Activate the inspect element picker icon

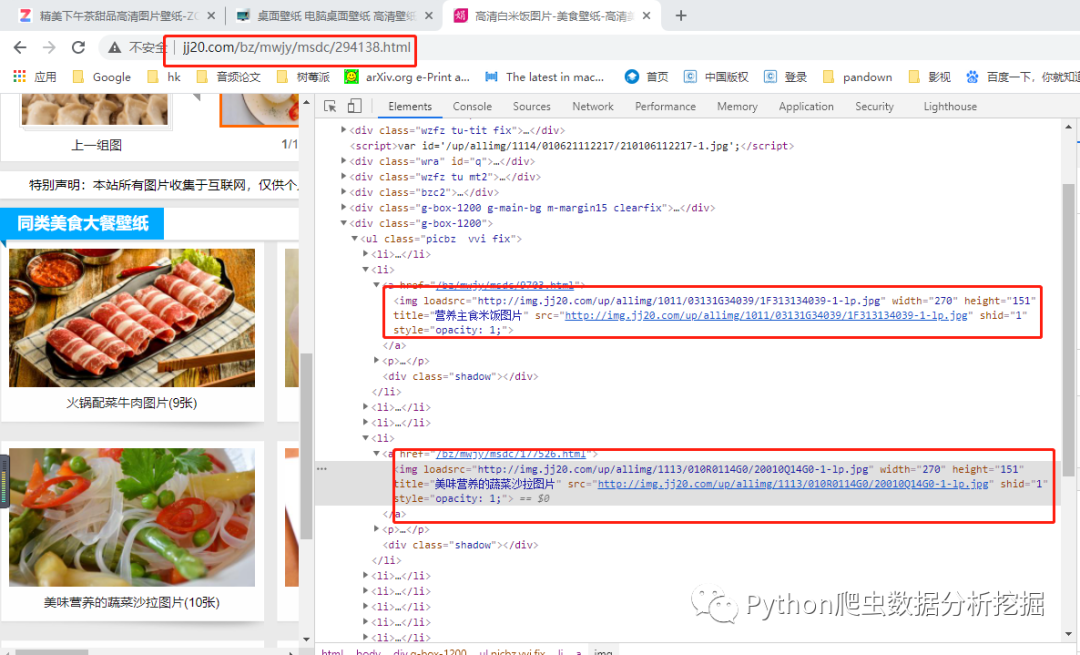(x=330, y=106)
